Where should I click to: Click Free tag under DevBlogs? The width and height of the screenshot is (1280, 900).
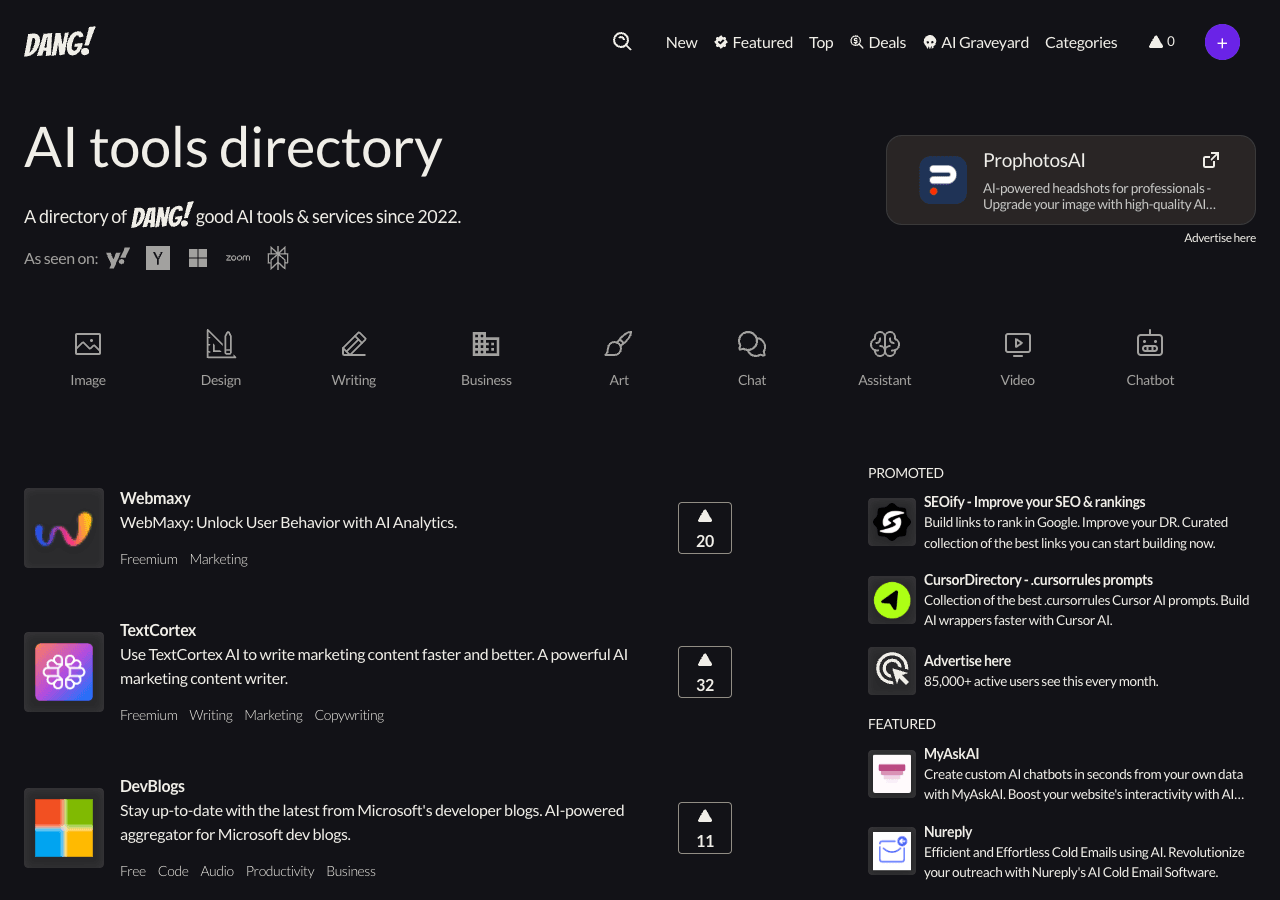tap(133, 871)
